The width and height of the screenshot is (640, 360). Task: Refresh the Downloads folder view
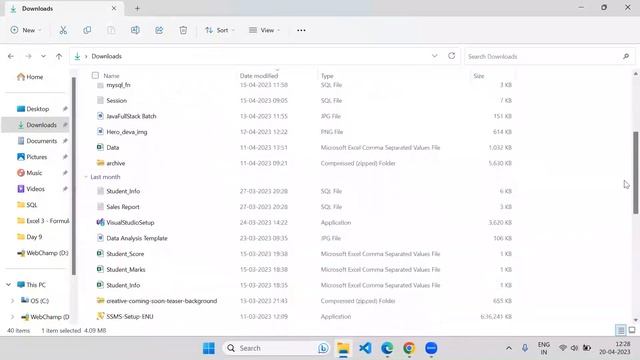(x=451, y=56)
